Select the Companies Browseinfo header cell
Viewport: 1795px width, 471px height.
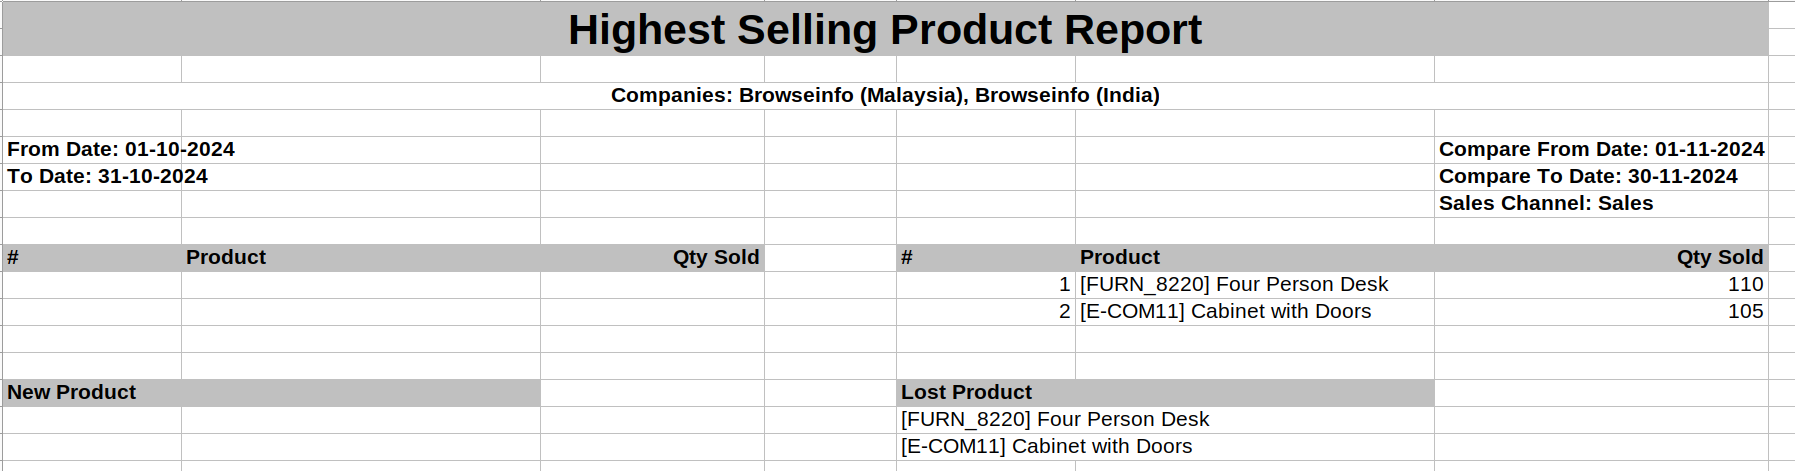(885, 95)
